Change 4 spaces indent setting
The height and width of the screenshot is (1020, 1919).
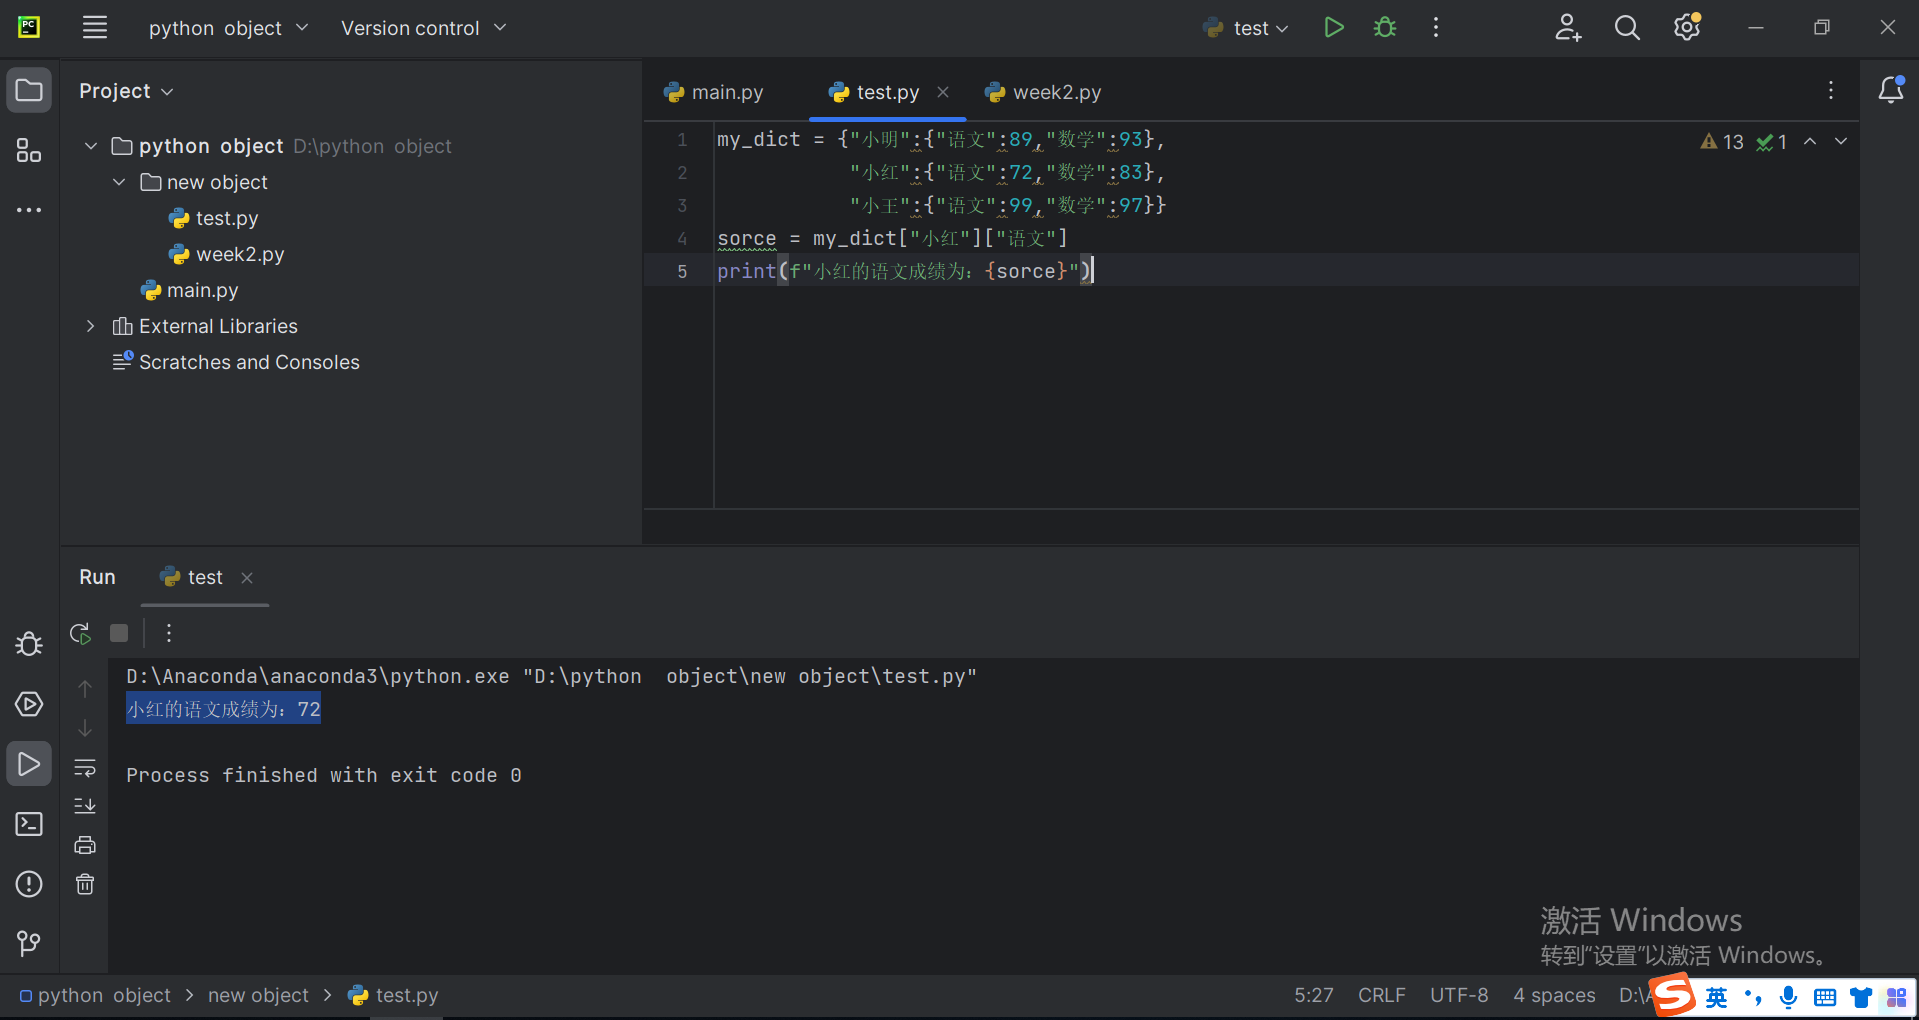pyautogui.click(x=1554, y=995)
